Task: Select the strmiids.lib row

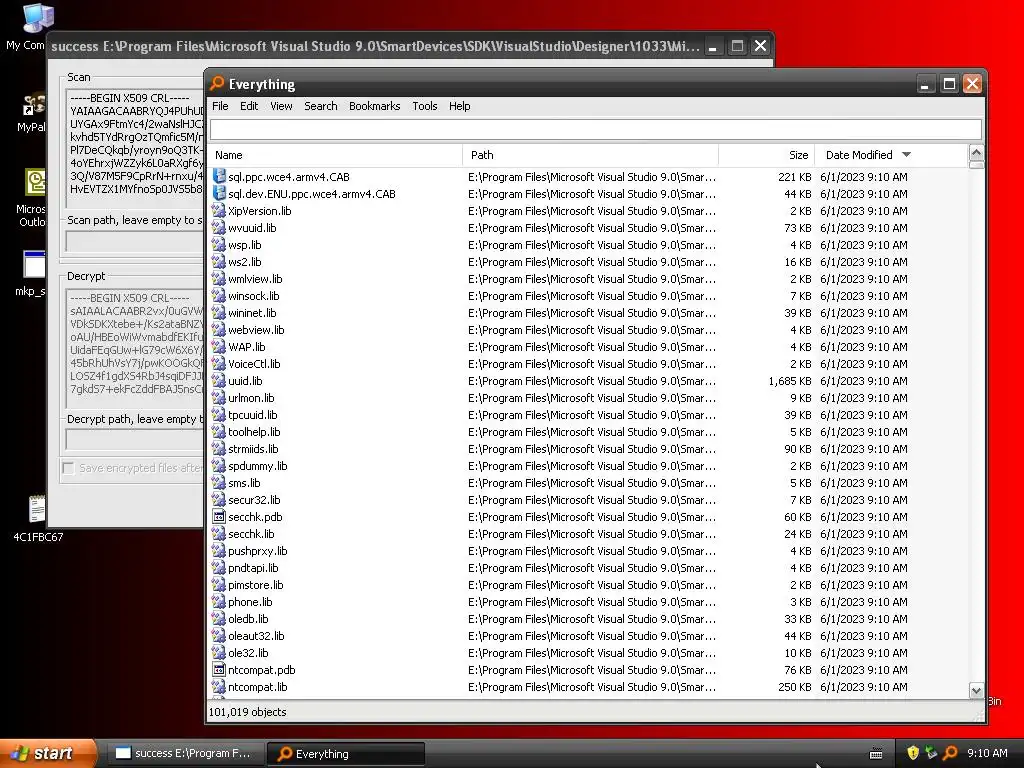Action: pos(588,449)
